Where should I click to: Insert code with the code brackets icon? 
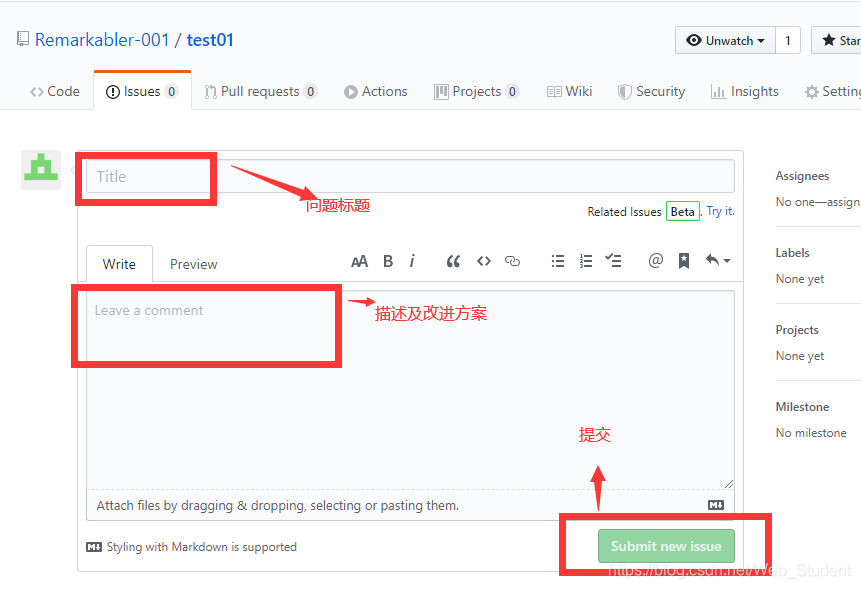point(484,261)
